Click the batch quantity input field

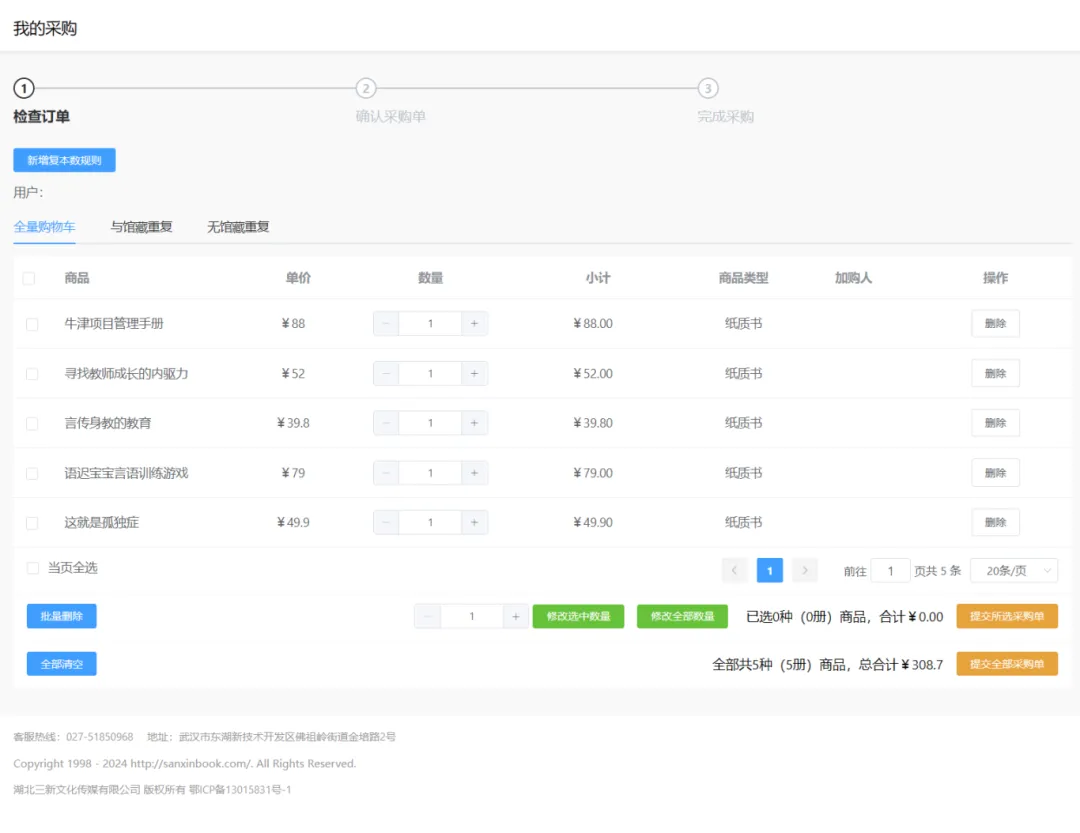pyautogui.click(x=472, y=616)
